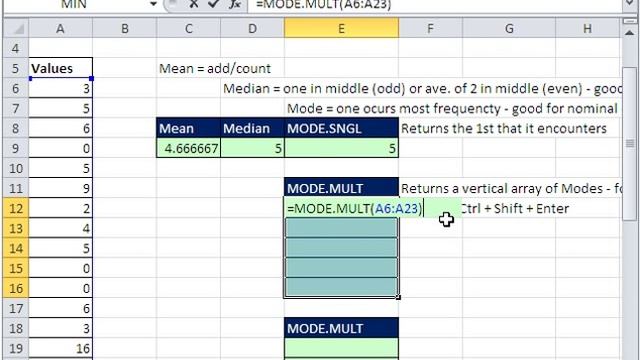Click the mean value 4.666667
Image resolution: width=640 pixels, height=360 pixels.
(x=188, y=148)
